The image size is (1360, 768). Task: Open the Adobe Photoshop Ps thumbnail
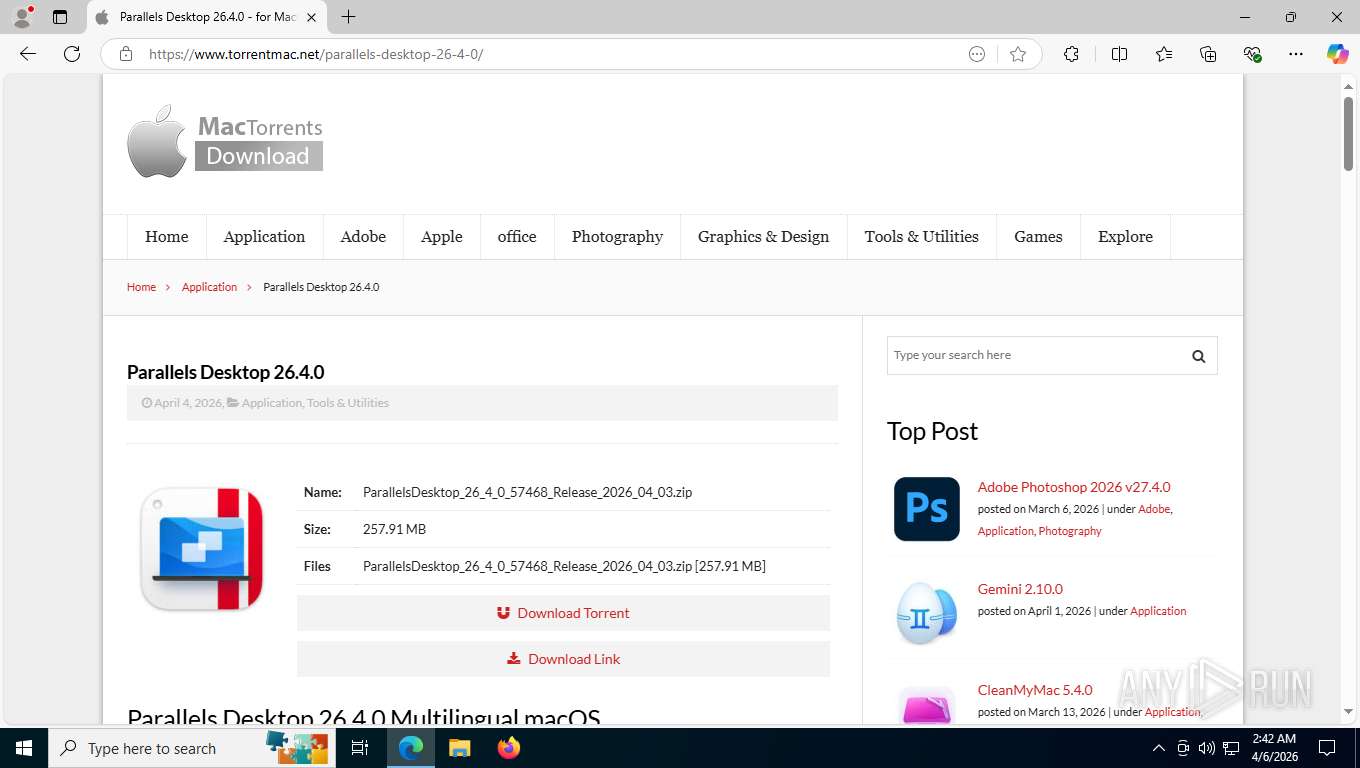coord(927,509)
